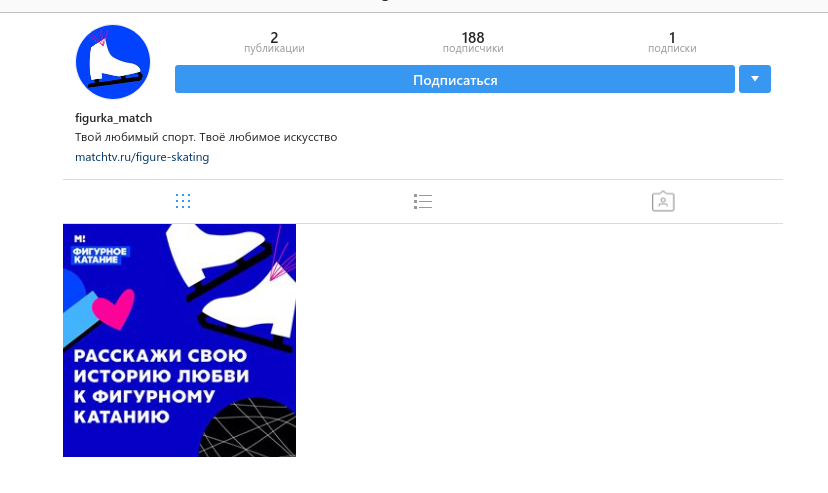Open the figure skating love story post
This screenshot has width=828, height=493.
(180, 340)
